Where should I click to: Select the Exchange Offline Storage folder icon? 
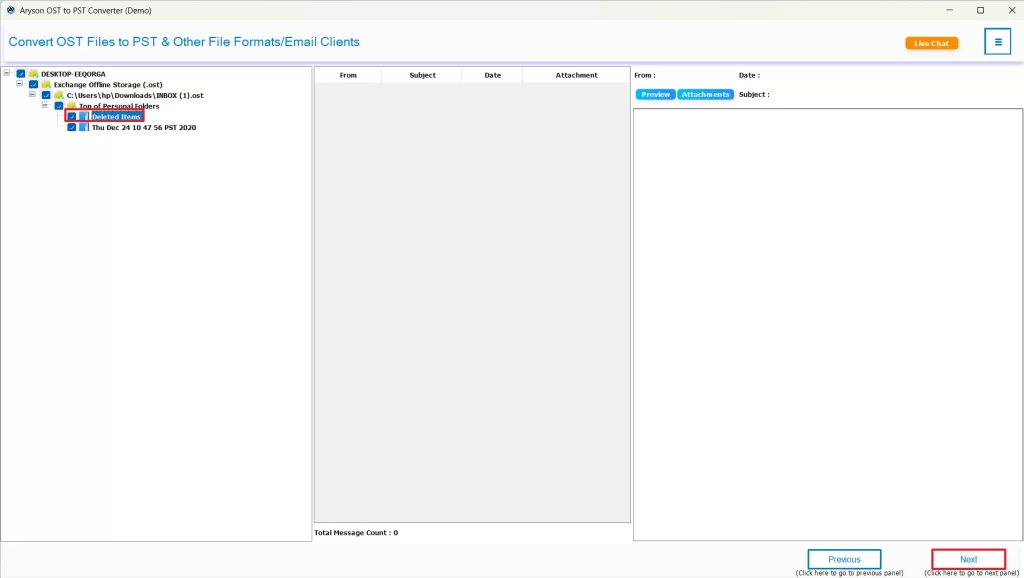point(46,85)
